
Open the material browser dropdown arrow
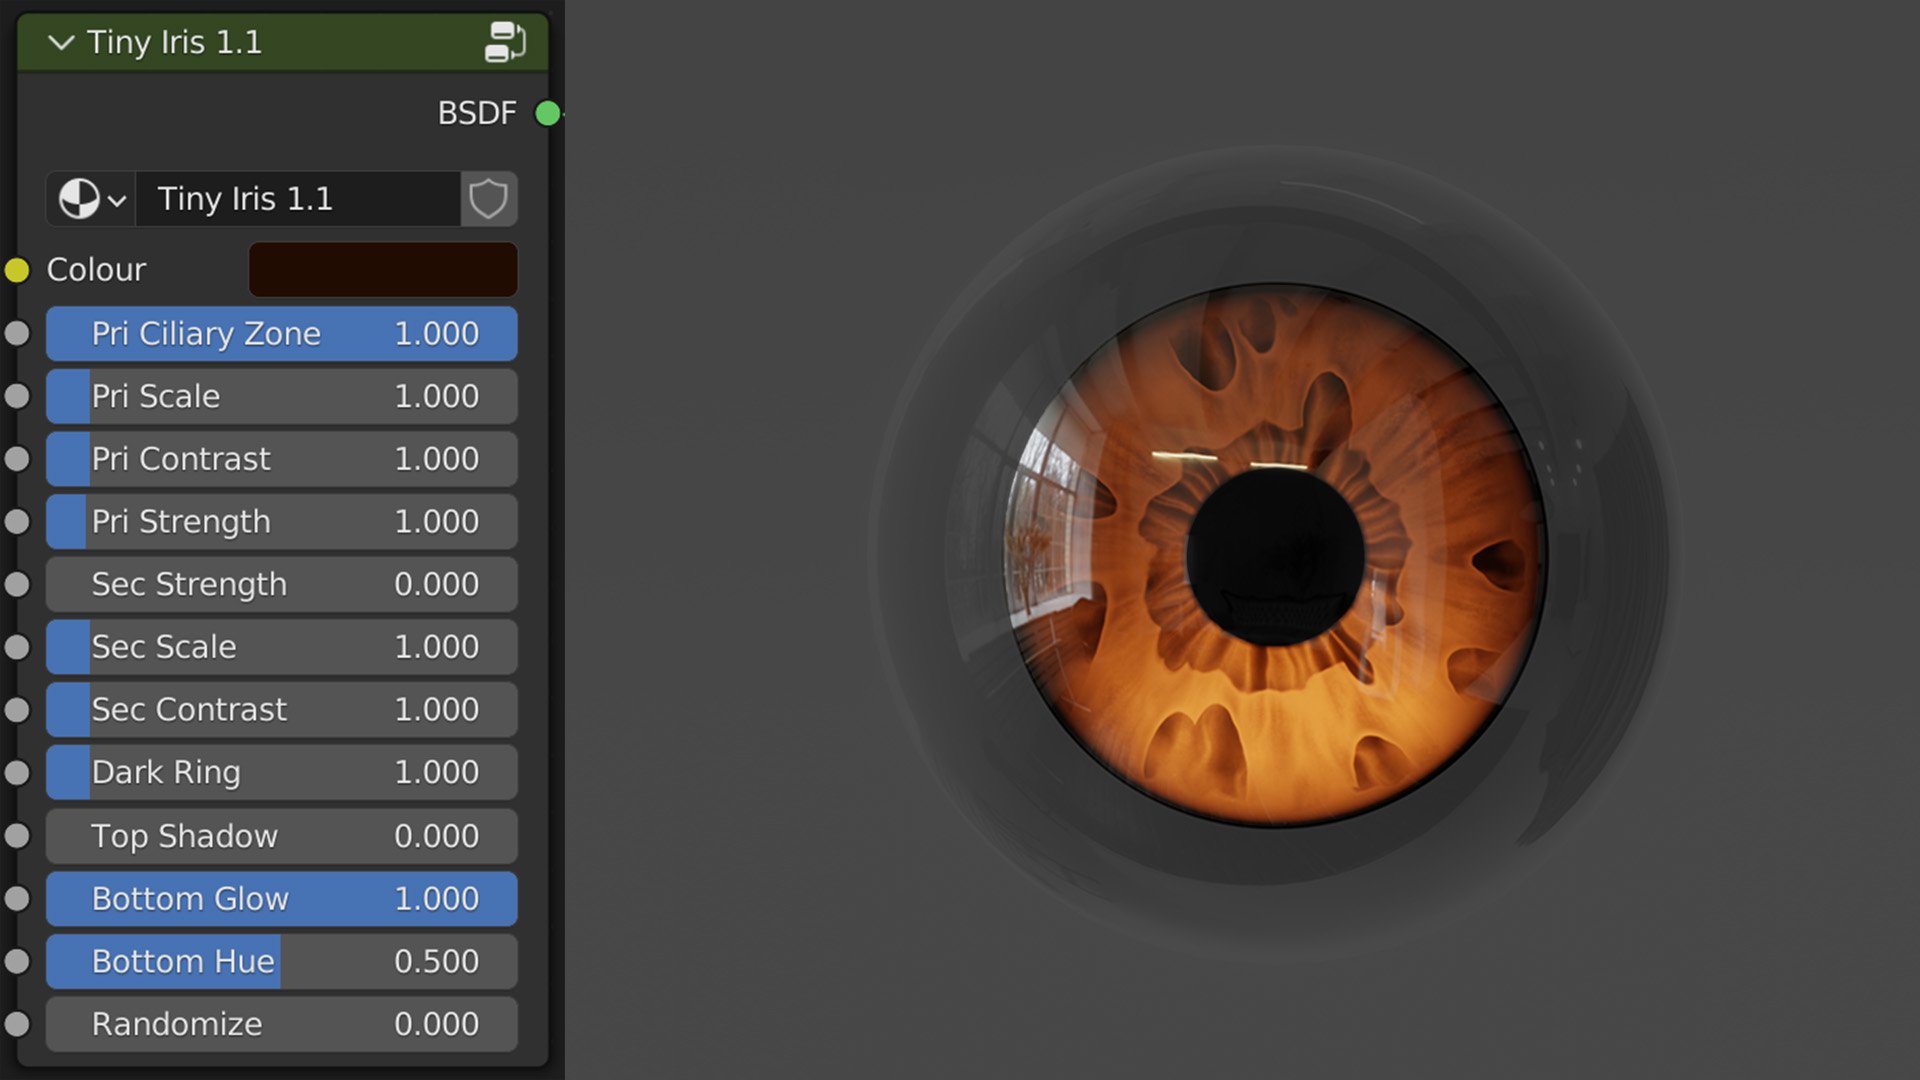[117, 199]
